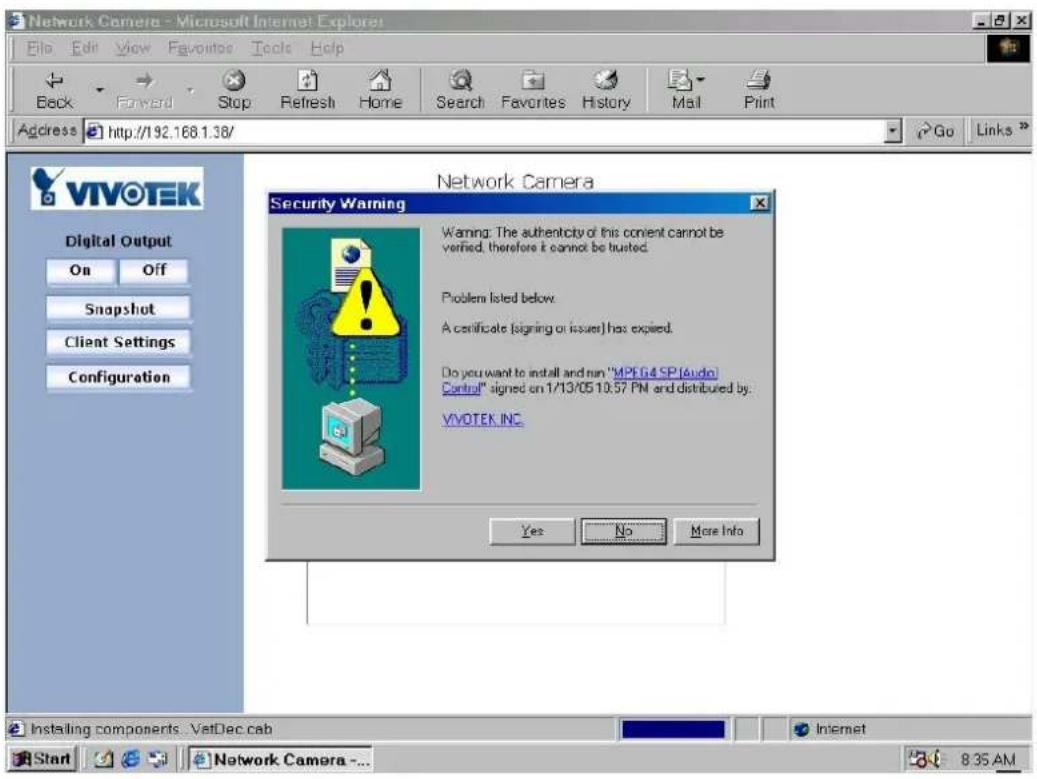Click the volume tray icon

[x=934, y=759]
